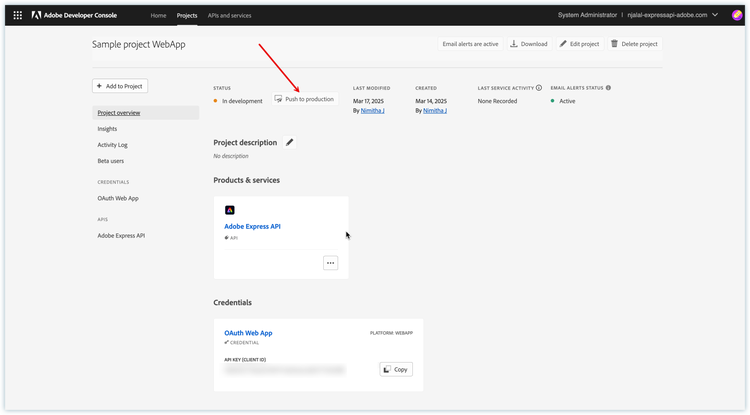Select Adobe Express API under APIs sidebar
750x415 pixels.
click(x=121, y=235)
